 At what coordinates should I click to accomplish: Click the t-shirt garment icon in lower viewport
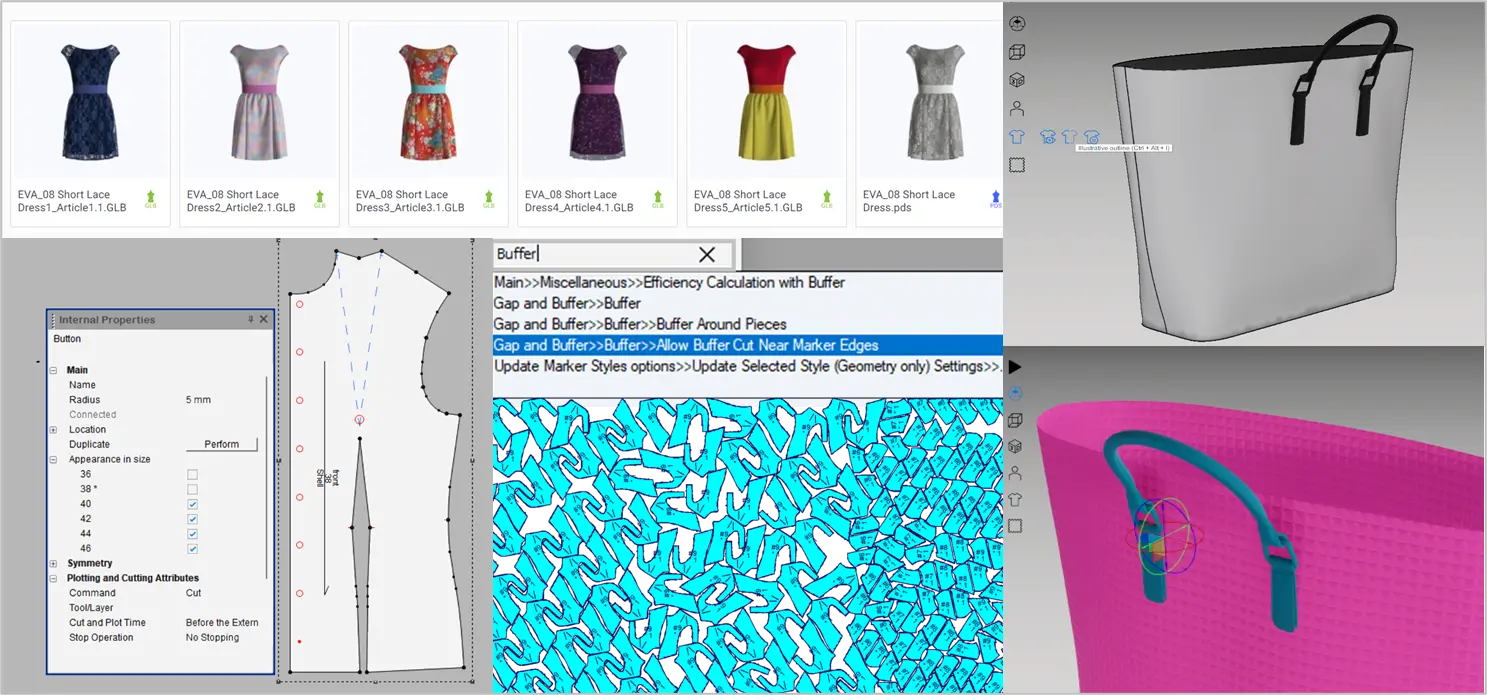pyautogui.click(x=1016, y=499)
